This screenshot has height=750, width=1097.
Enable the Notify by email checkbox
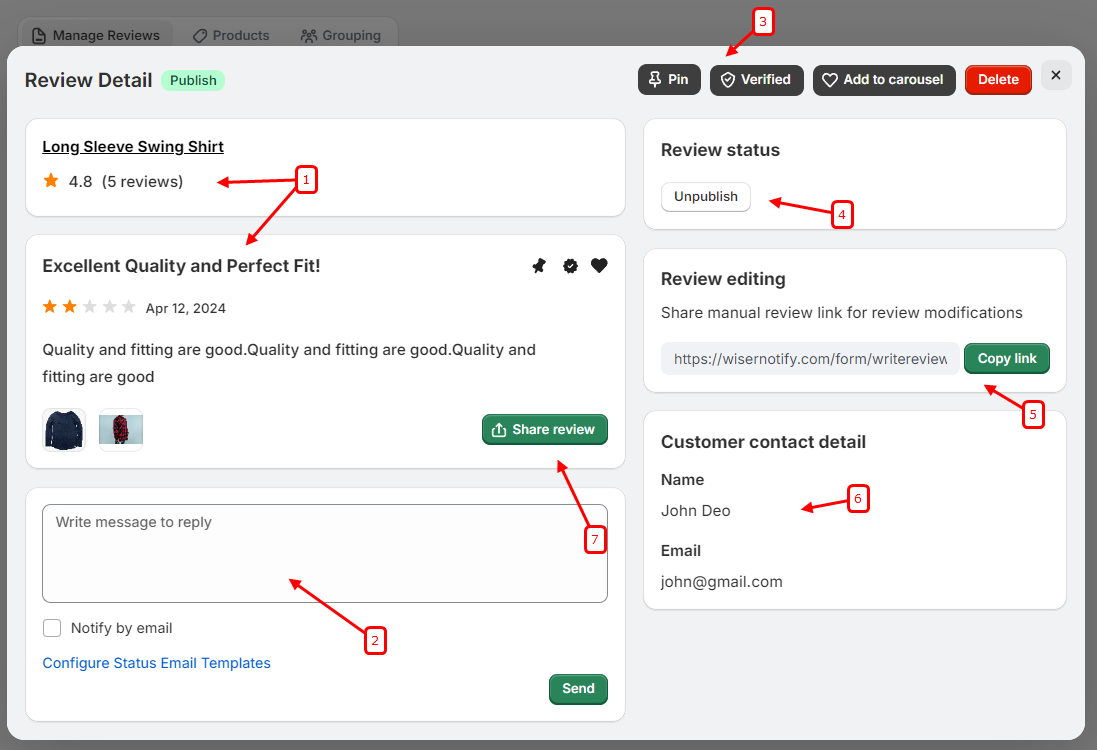coord(52,628)
